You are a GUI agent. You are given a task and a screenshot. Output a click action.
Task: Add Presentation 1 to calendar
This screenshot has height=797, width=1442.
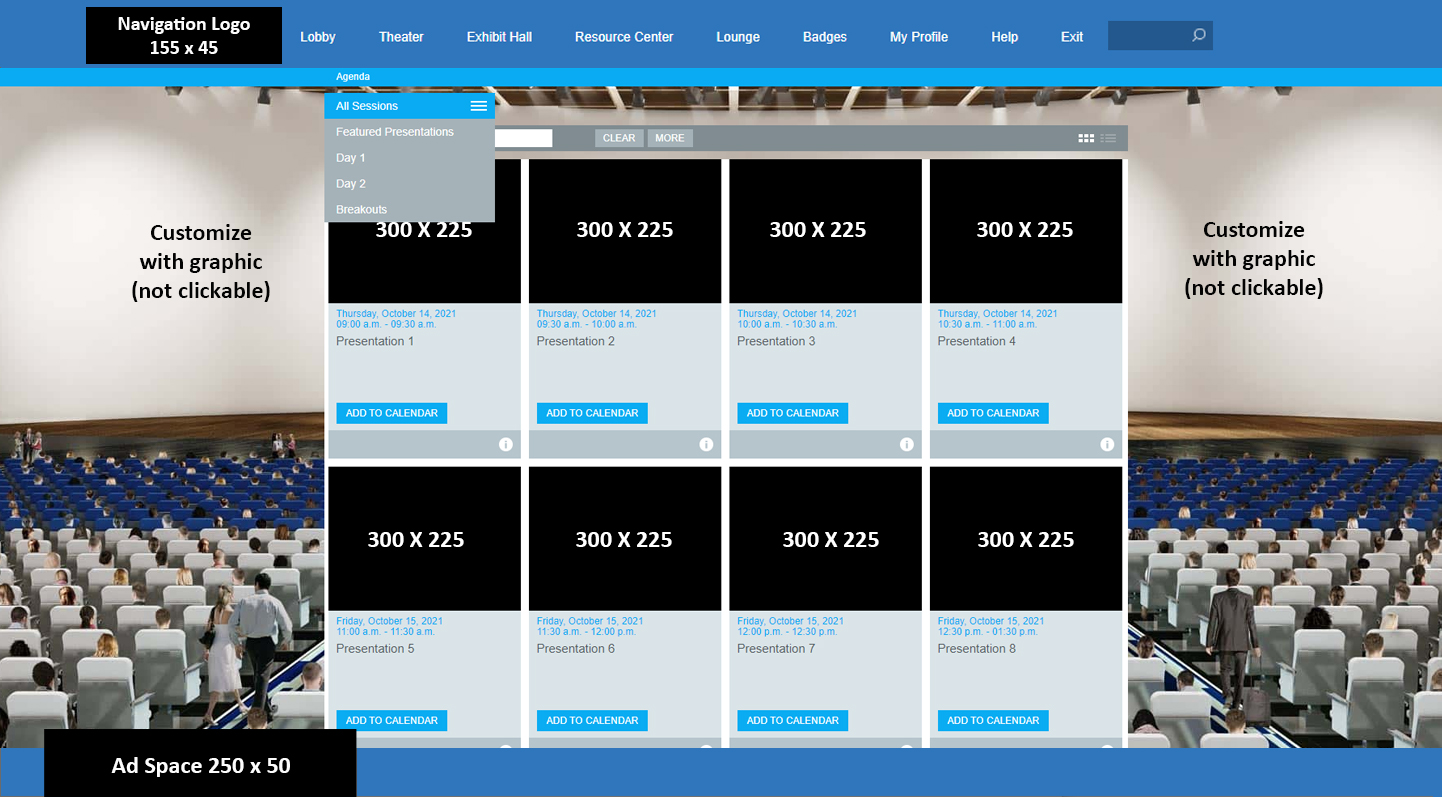click(x=392, y=413)
